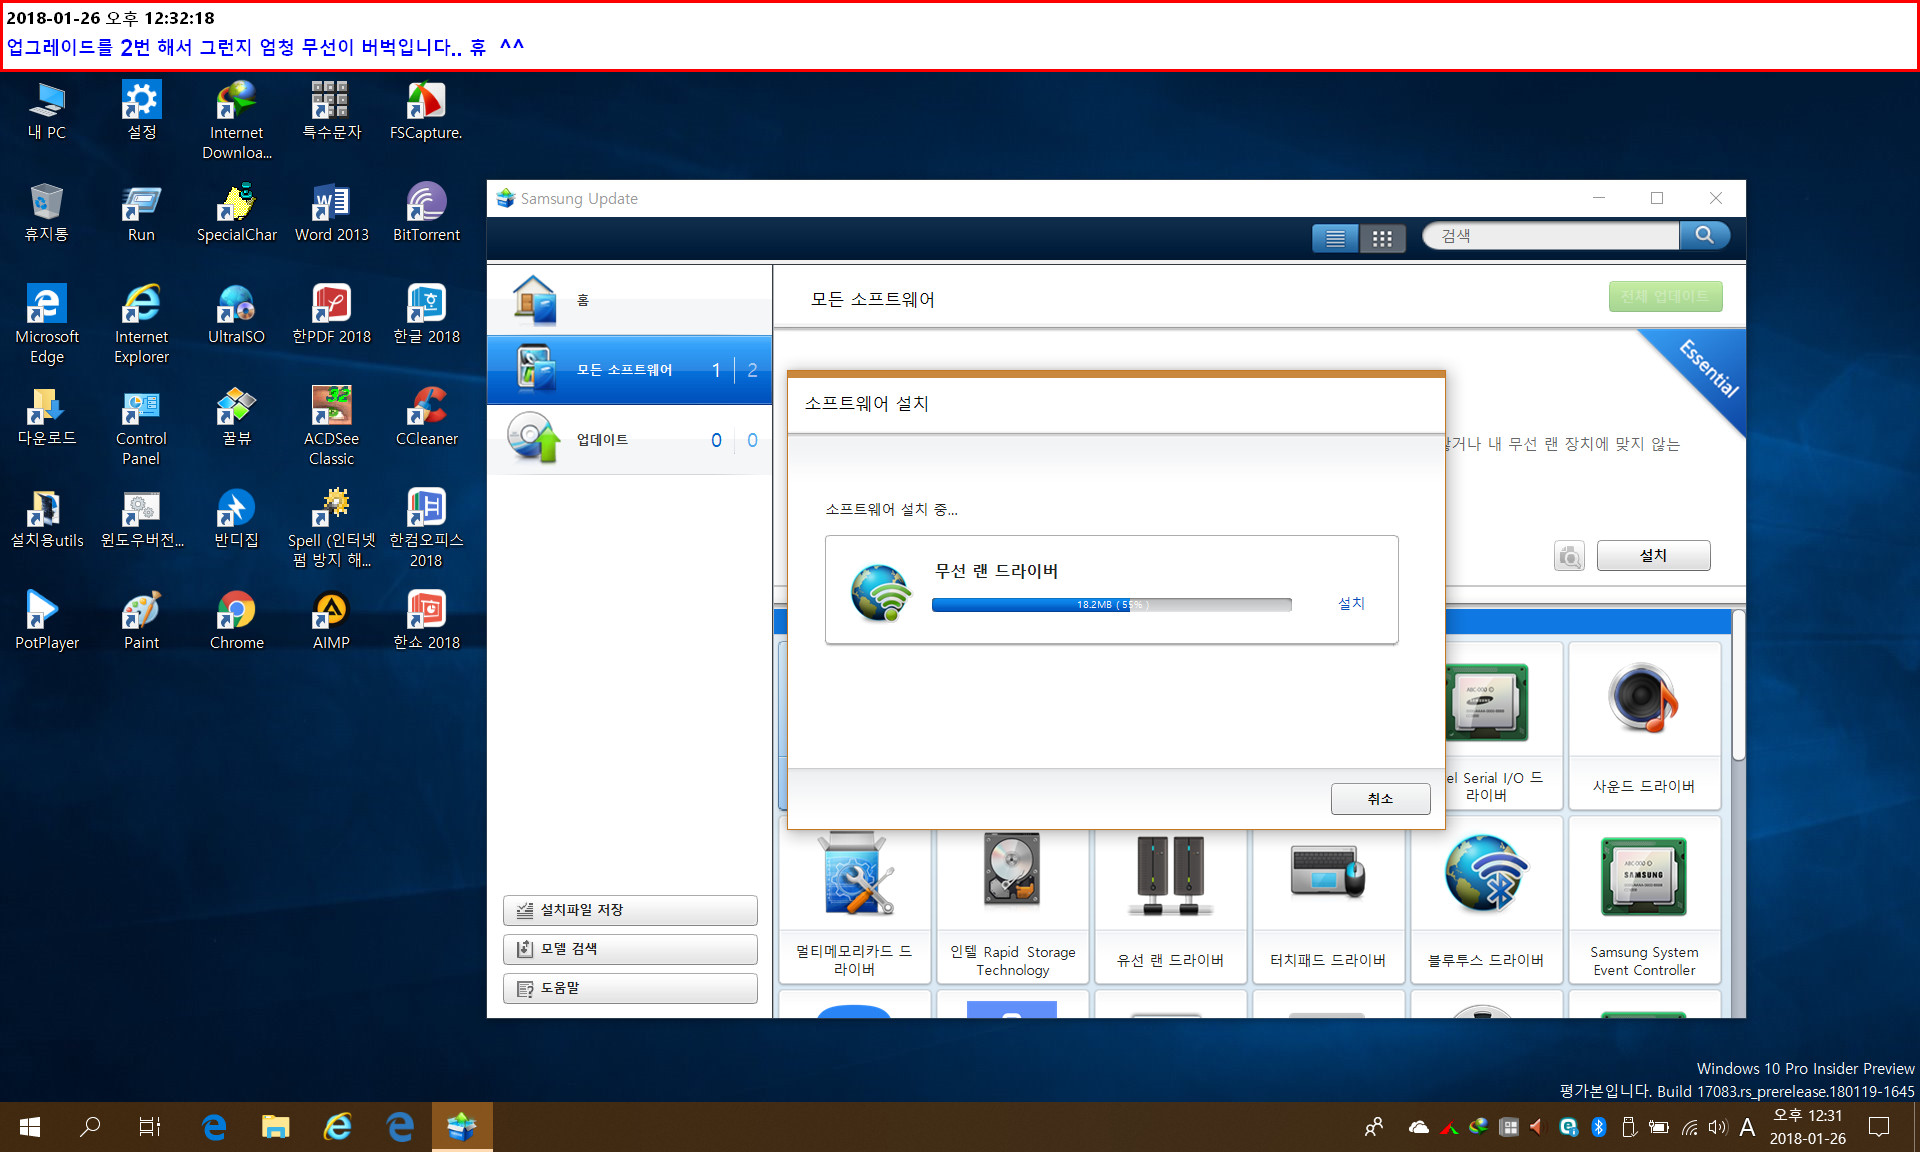Open ACDSee Classic desktop icon
The image size is (1920, 1152).
[x=331, y=426]
